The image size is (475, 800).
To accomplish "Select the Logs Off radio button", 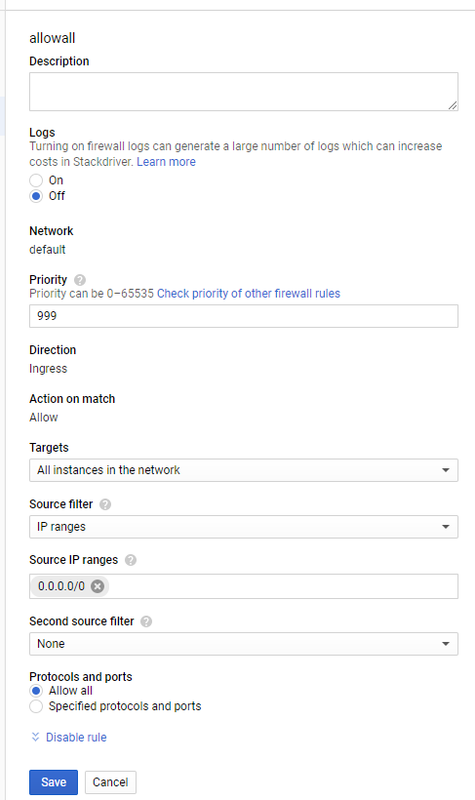I will pyautogui.click(x=36, y=196).
